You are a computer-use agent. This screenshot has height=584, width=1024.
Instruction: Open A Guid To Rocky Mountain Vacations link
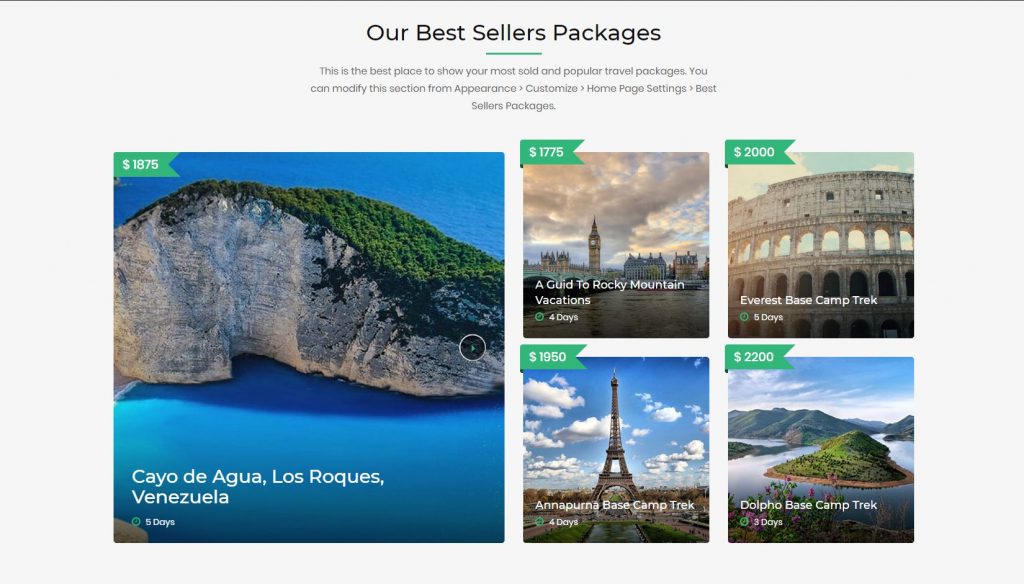coord(609,293)
